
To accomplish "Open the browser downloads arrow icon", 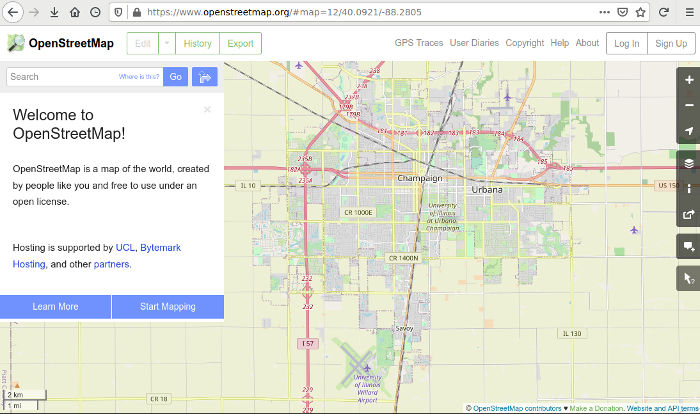I will (x=54, y=12).
